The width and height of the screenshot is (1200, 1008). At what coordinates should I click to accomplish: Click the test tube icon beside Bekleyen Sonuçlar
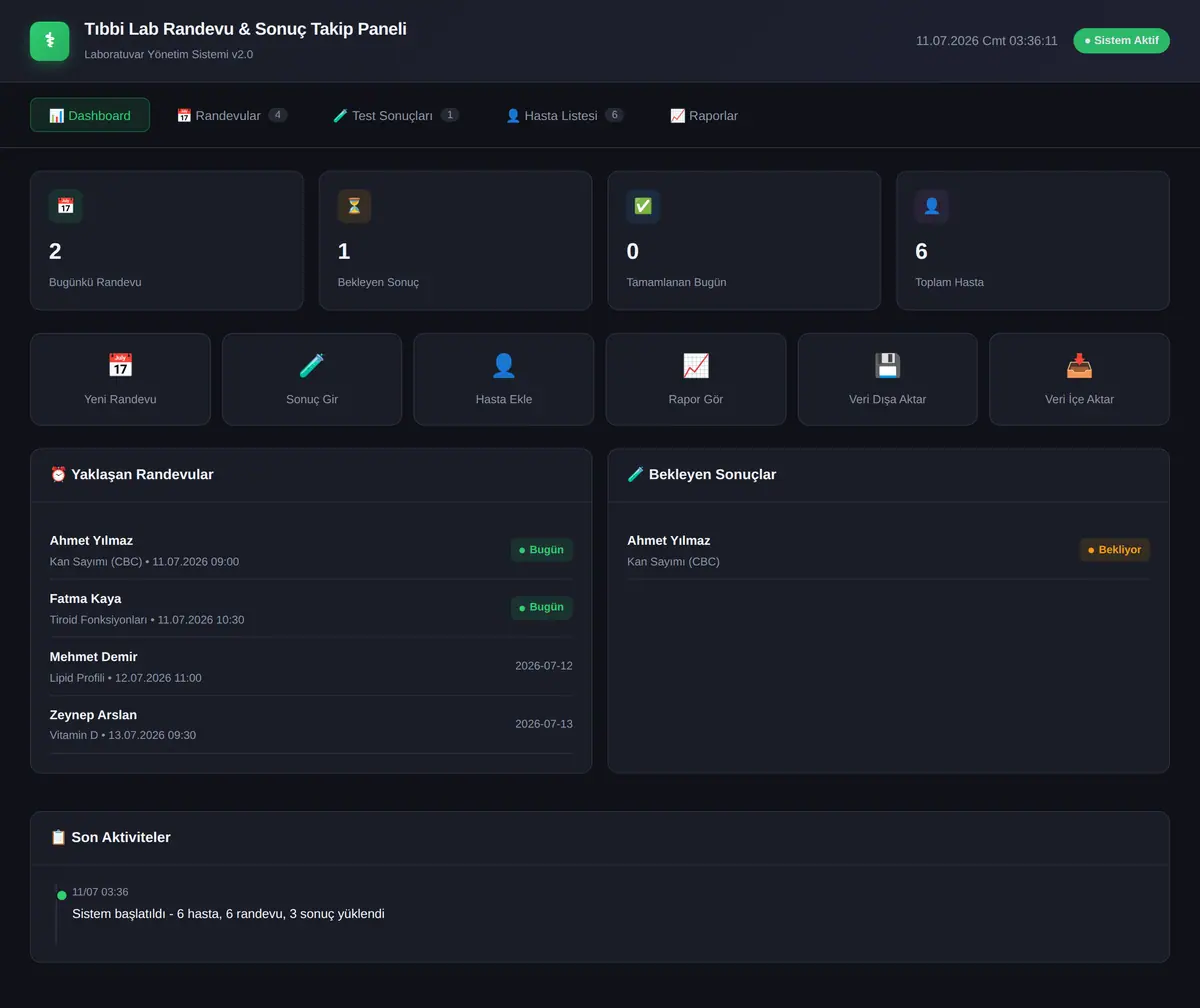636,474
